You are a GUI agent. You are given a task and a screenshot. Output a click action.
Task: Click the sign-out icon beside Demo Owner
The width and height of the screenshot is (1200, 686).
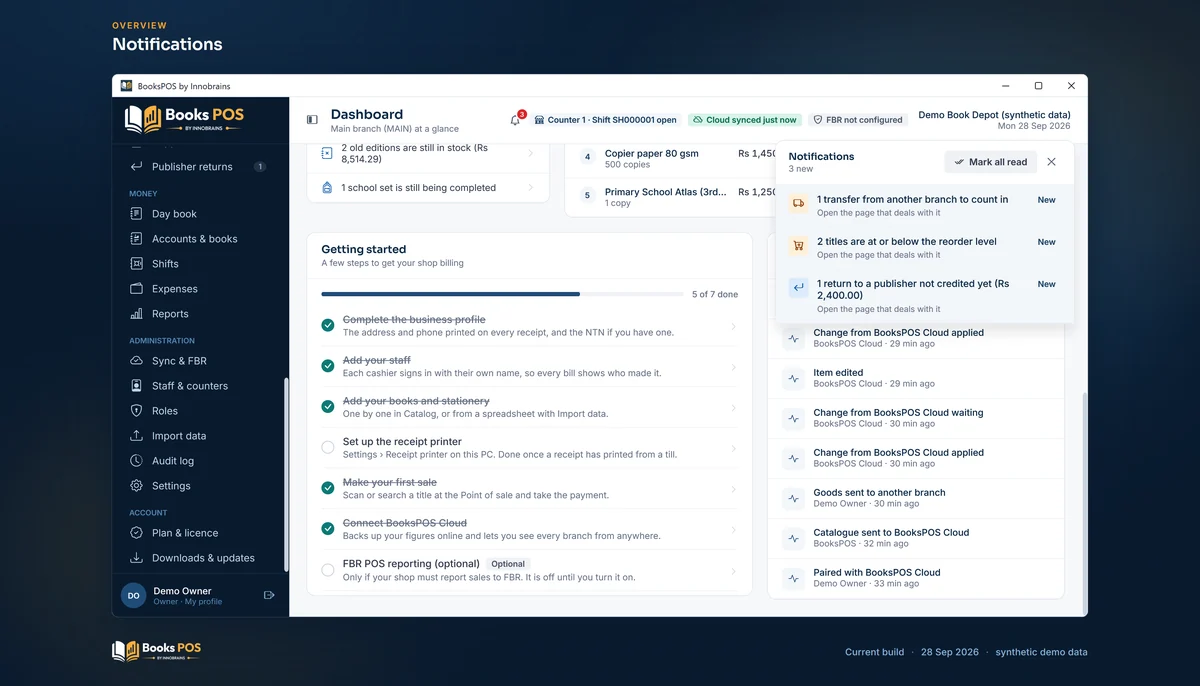[269, 595]
